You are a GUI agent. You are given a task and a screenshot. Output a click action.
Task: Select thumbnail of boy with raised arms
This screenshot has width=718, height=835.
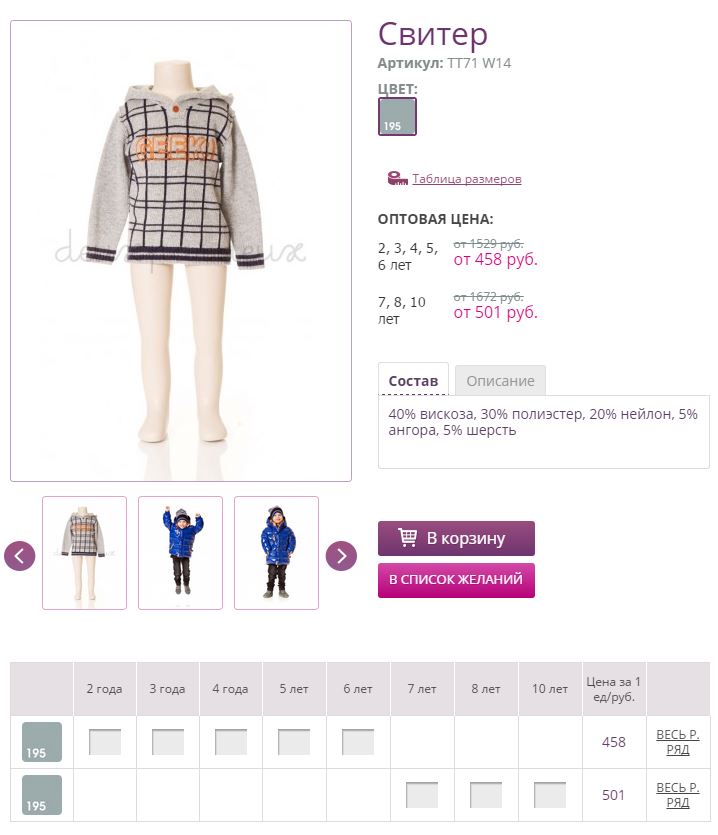pos(181,553)
